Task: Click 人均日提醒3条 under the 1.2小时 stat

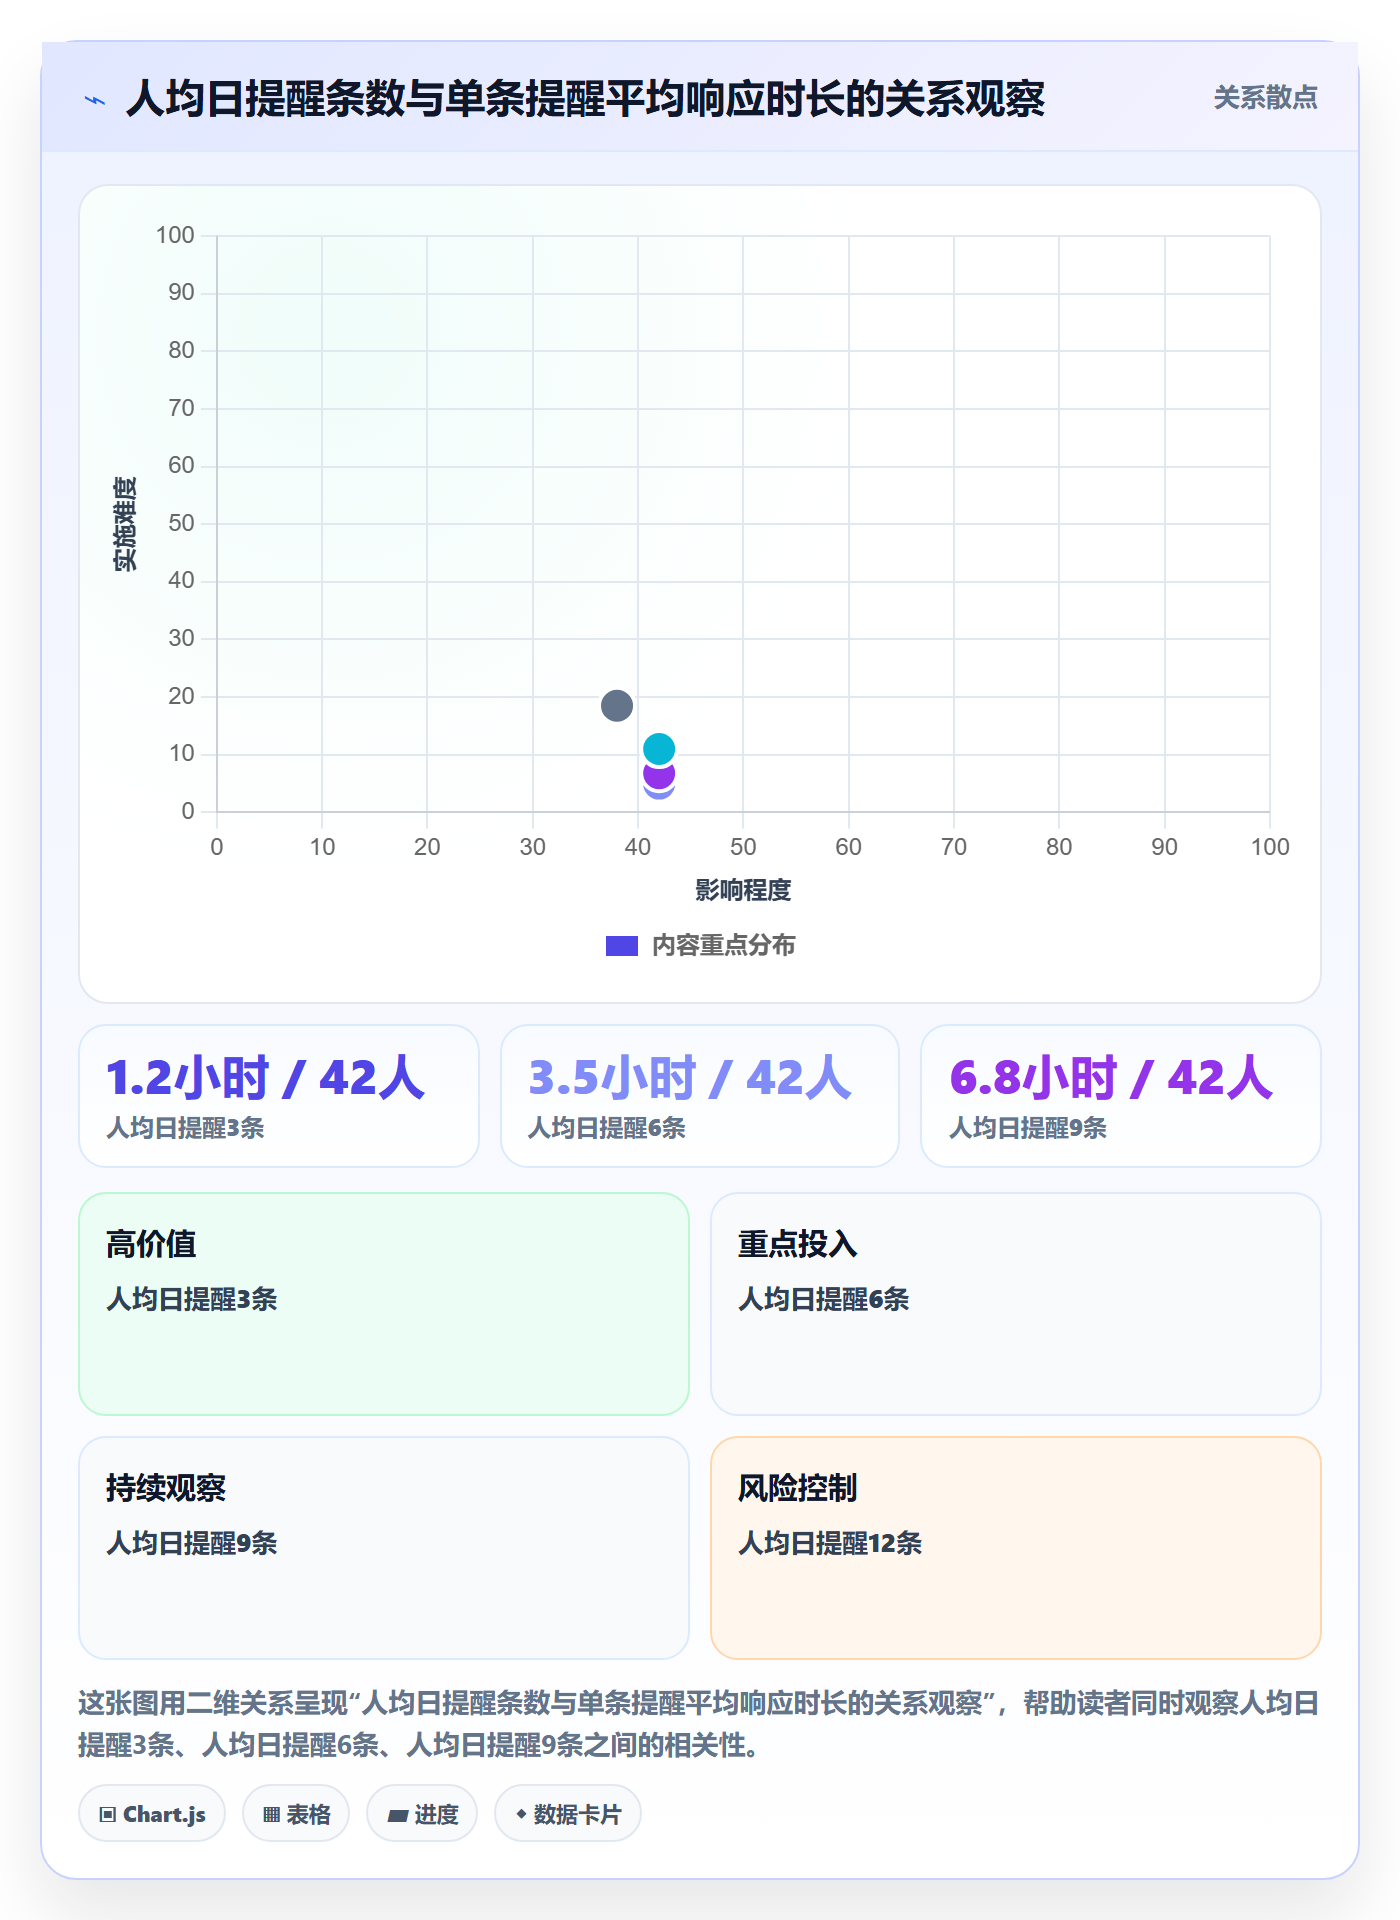Action: 185,1128
